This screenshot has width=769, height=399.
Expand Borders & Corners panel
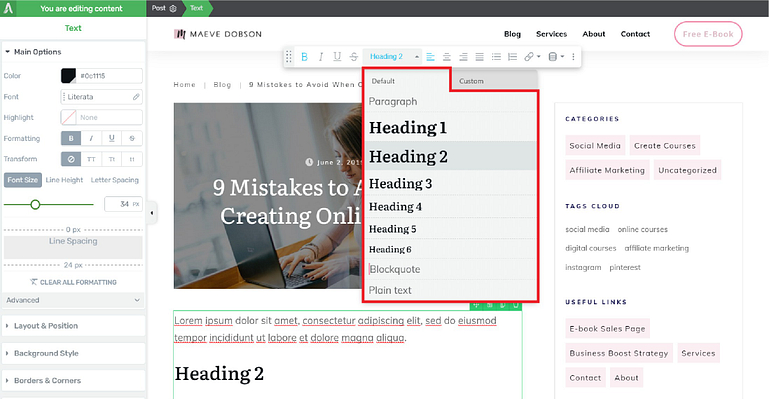point(73,380)
